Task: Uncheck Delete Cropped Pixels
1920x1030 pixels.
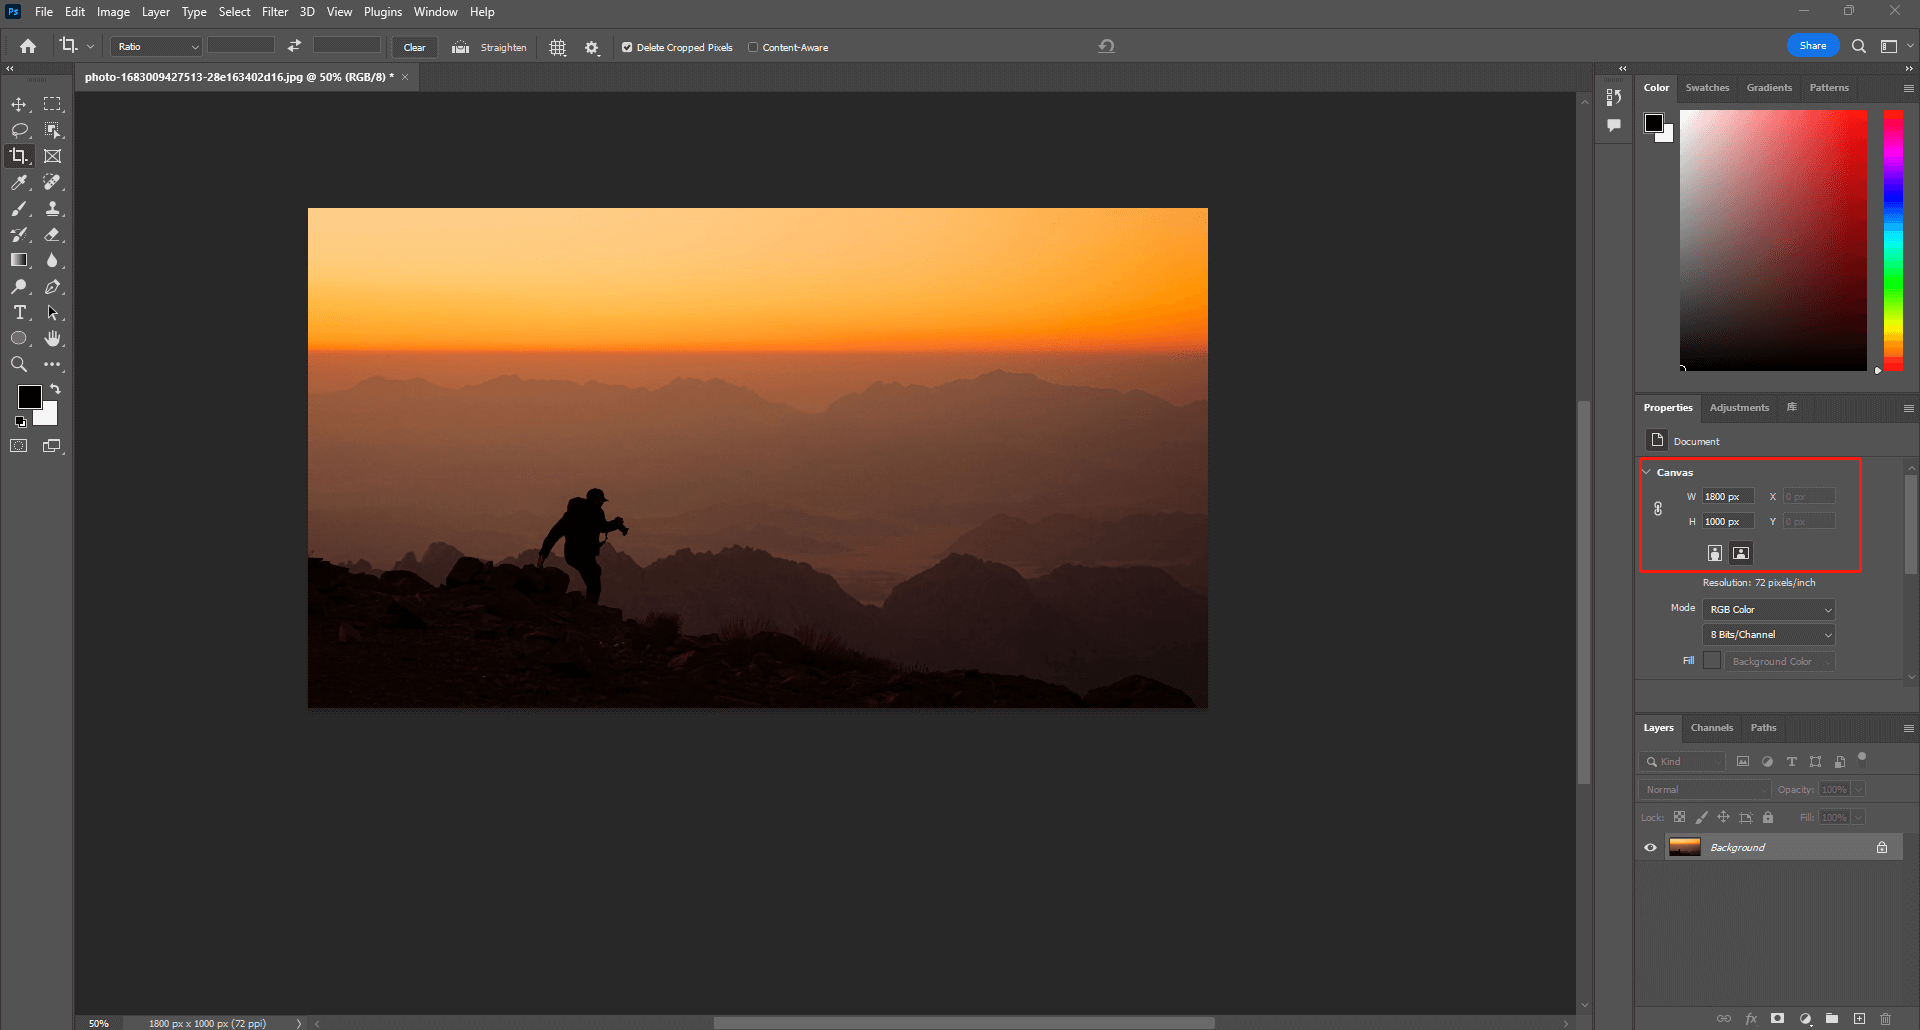Action: (627, 47)
